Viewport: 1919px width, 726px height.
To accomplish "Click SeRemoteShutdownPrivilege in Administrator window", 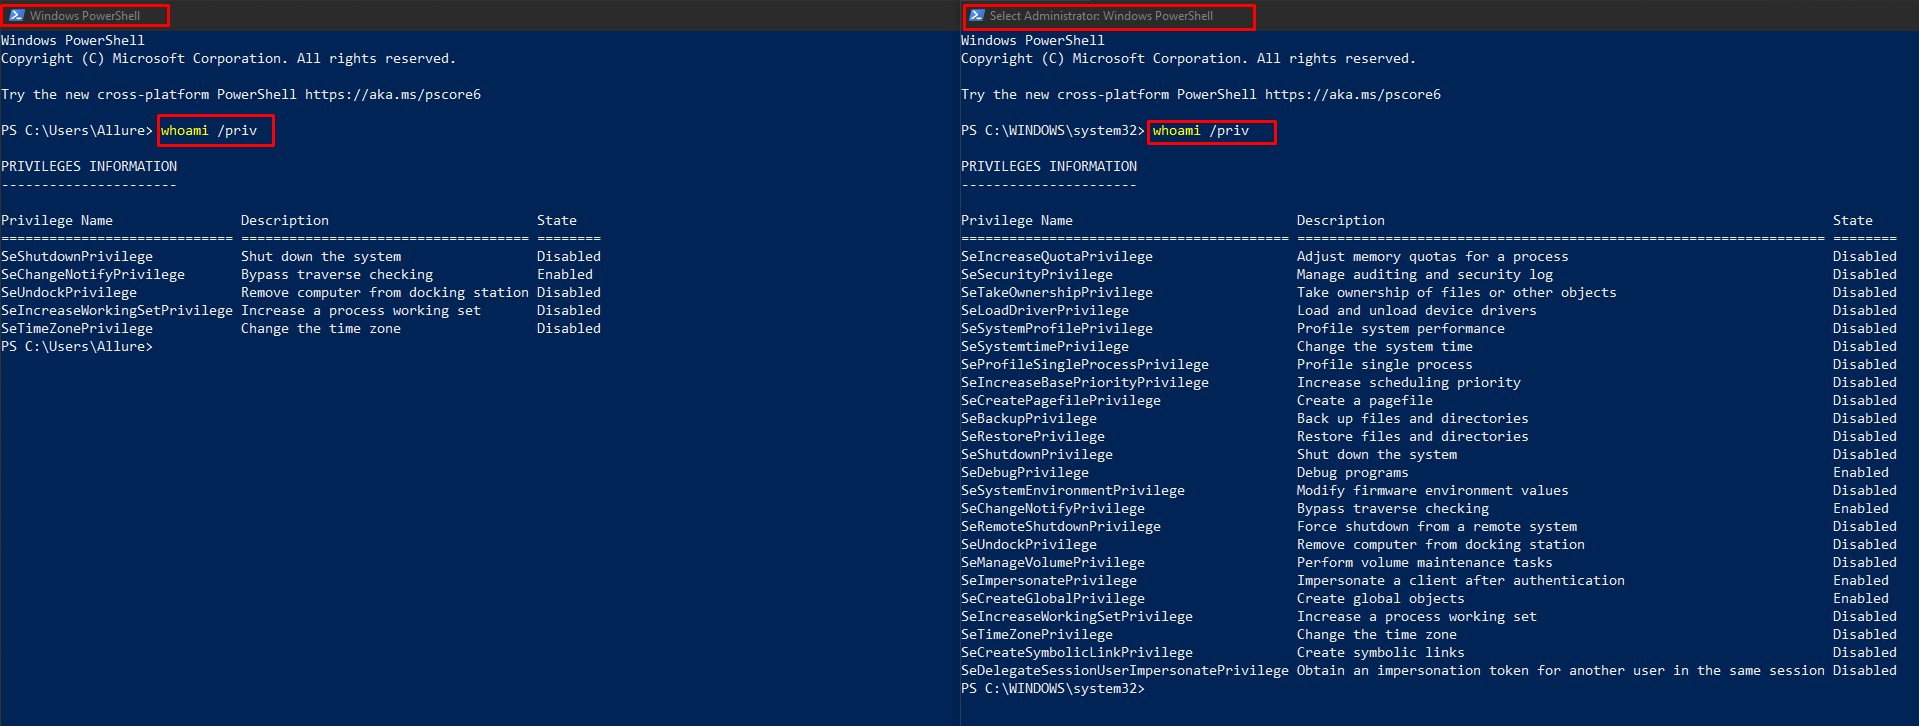I will (1061, 527).
